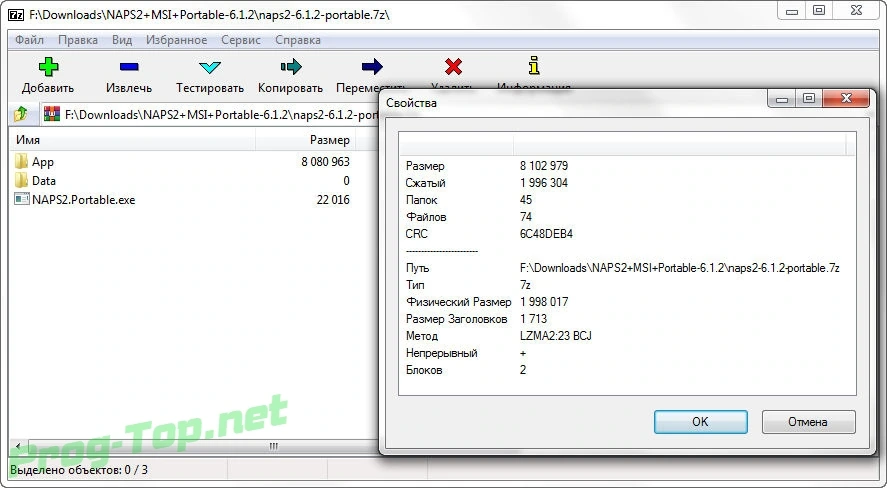The image size is (887, 488).
Task: Click the Блоков row label
Action: pyautogui.click(x=424, y=370)
